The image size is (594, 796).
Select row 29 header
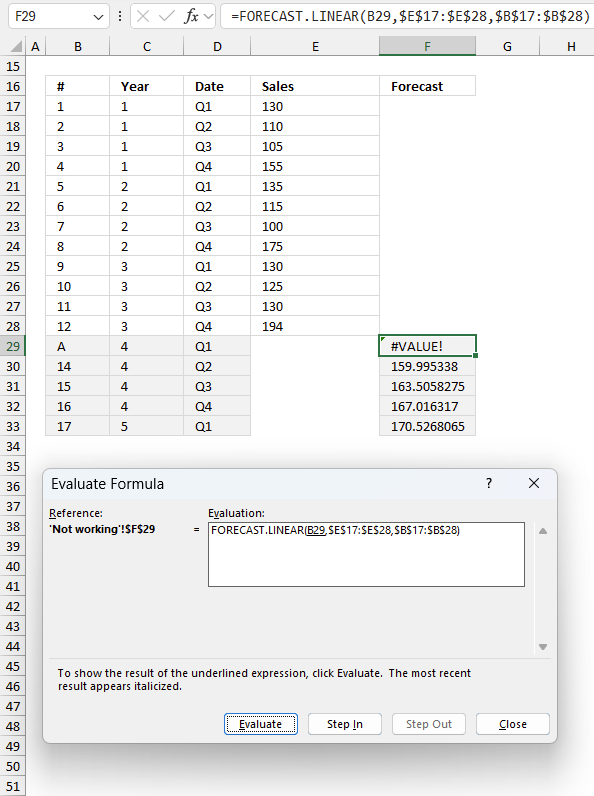[13, 346]
